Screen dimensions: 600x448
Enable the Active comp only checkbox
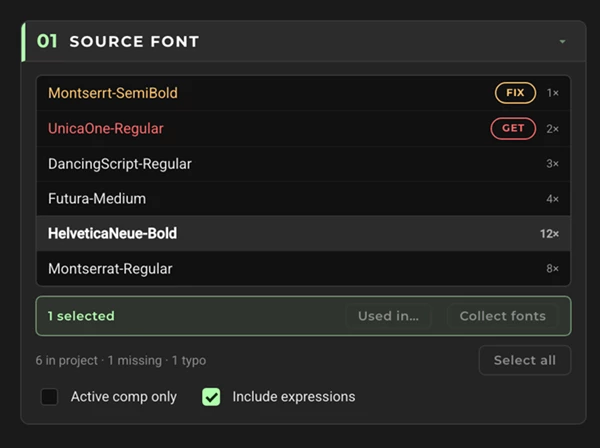(x=49, y=396)
